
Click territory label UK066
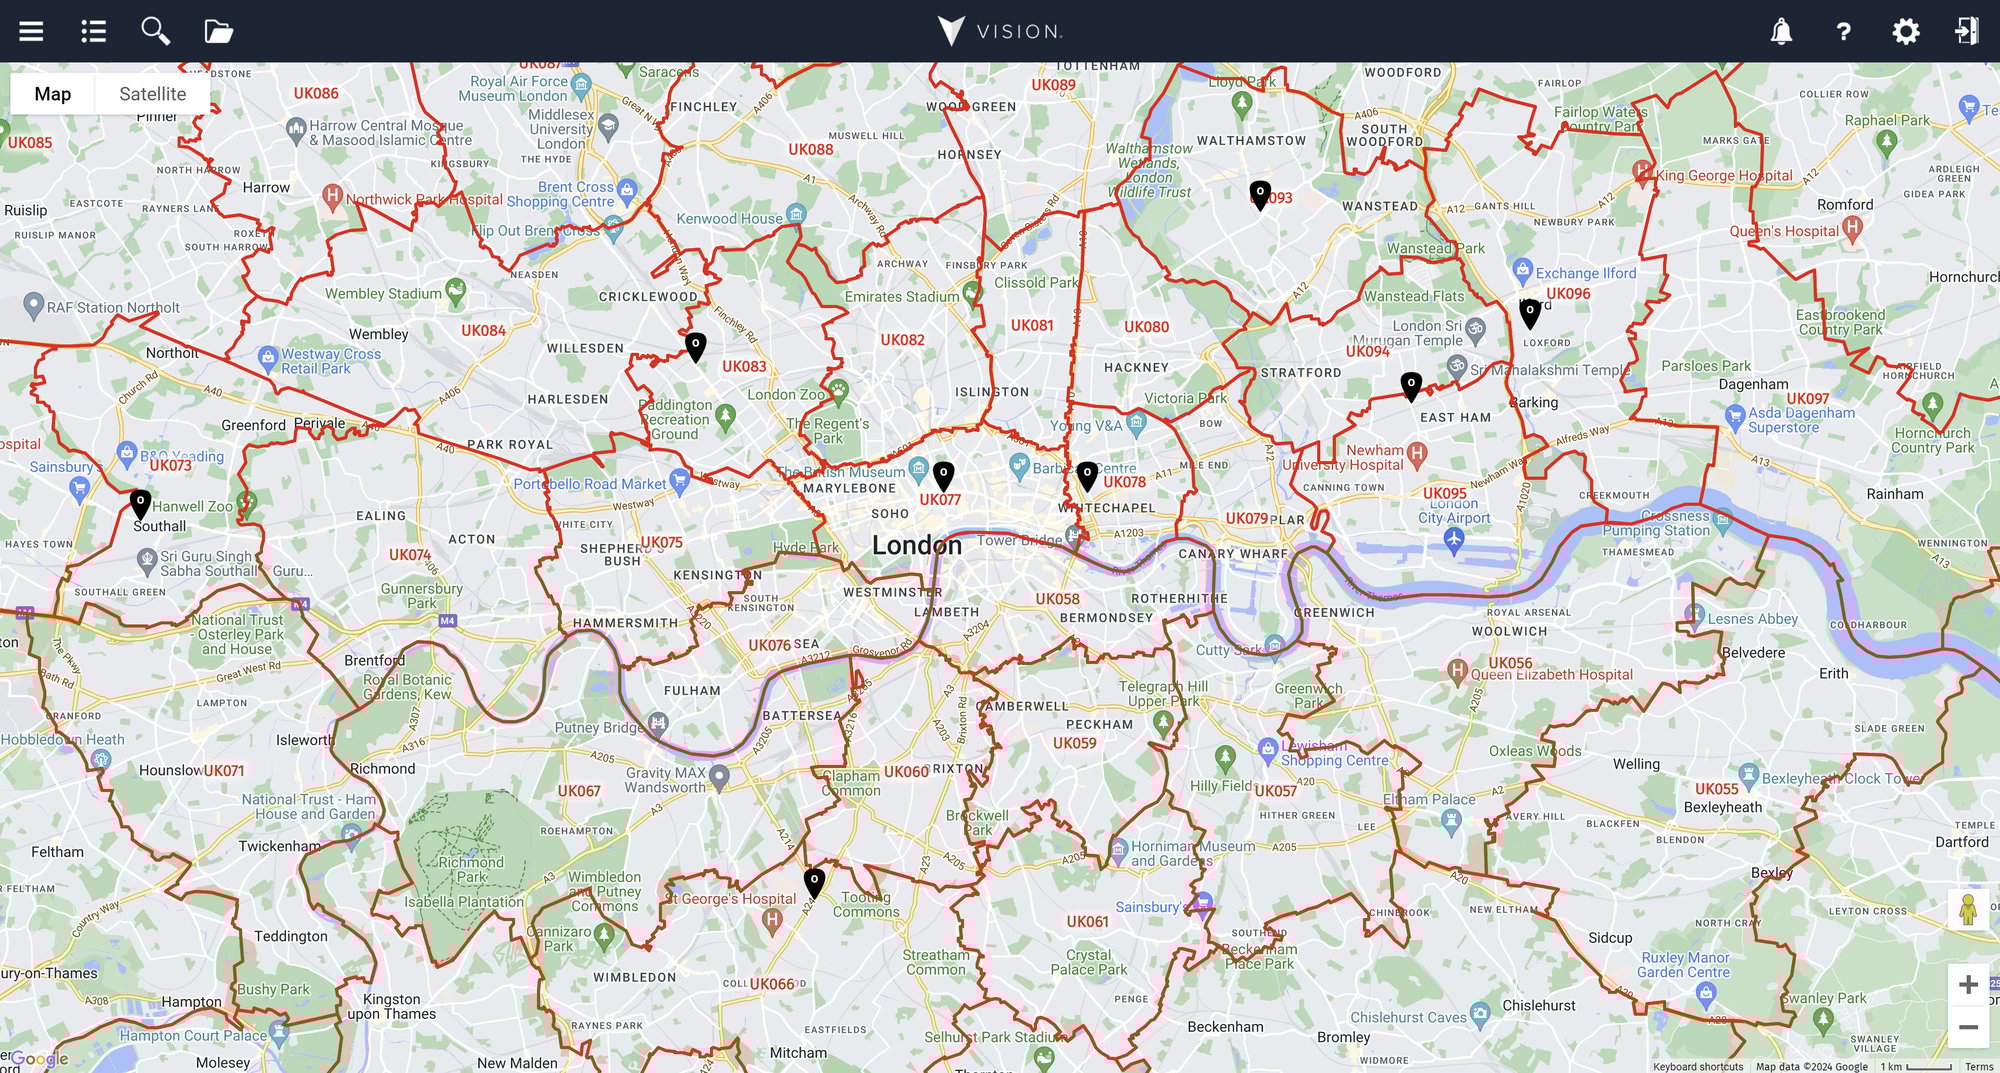click(x=772, y=985)
